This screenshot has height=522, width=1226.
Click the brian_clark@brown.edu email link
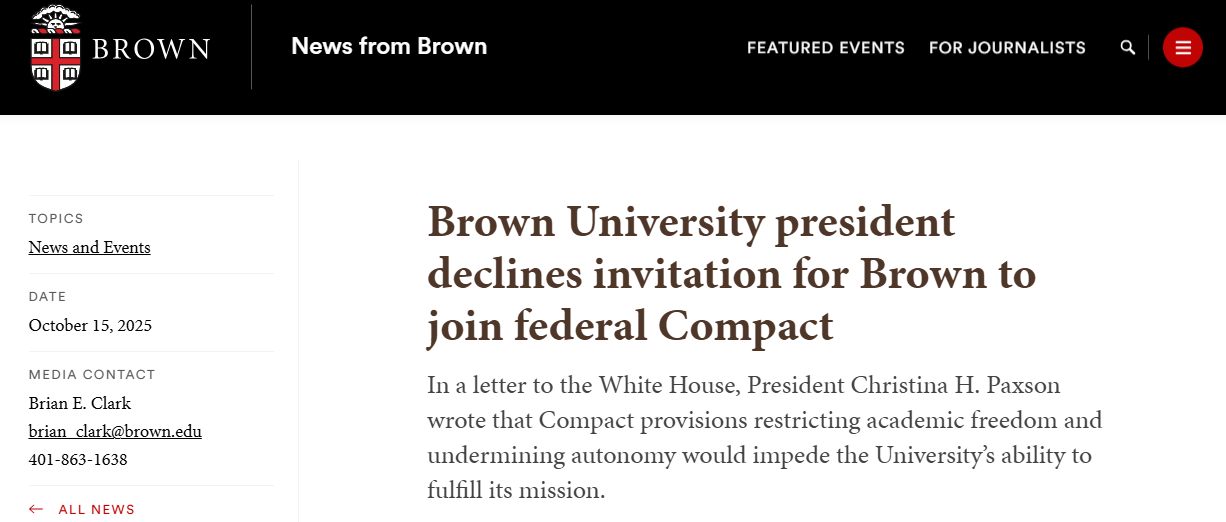pos(115,431)
